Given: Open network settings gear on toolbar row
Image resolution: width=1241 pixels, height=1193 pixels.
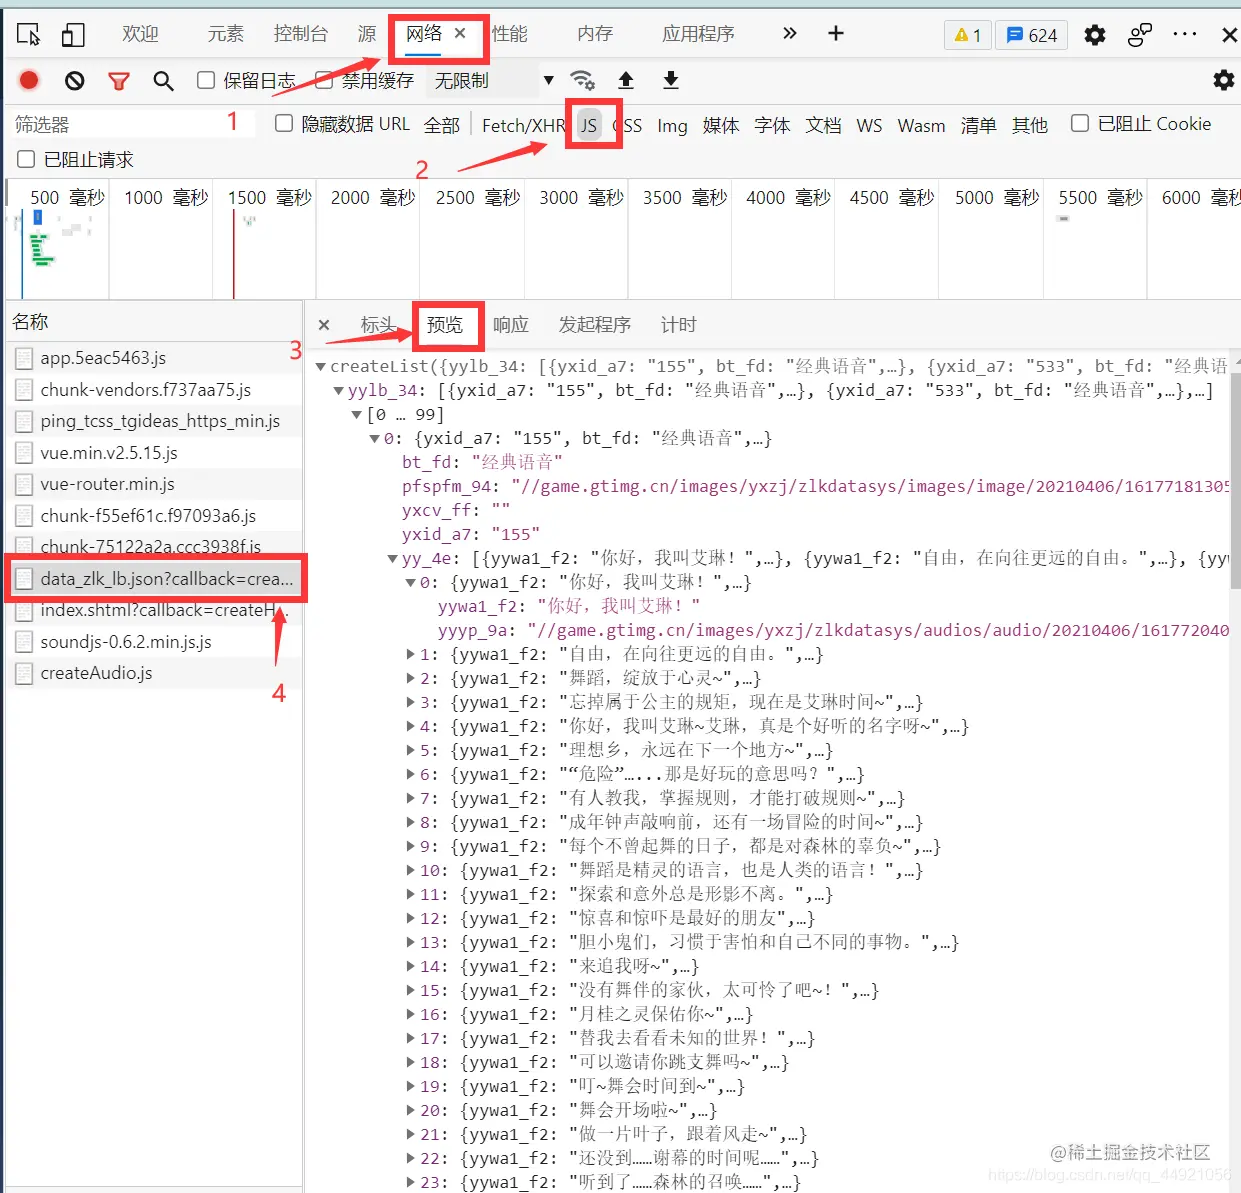Looking at the screenshot, I should (x=1223, y=80).
